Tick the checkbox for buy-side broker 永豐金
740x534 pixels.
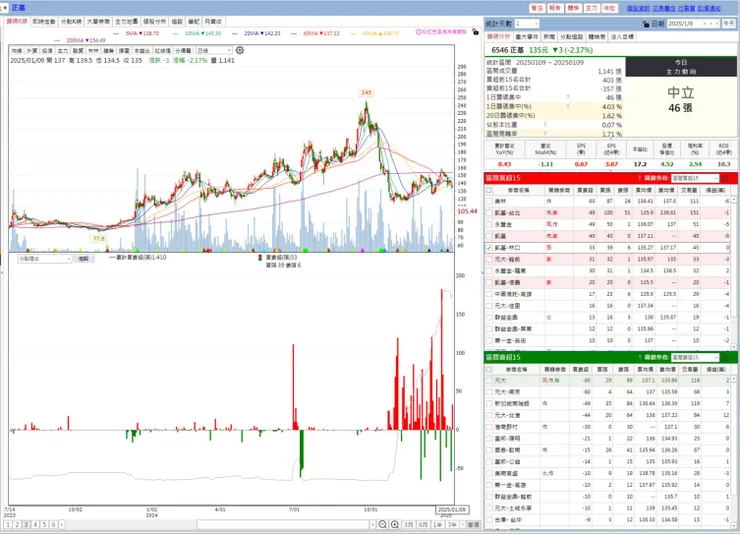coord(489,225)
